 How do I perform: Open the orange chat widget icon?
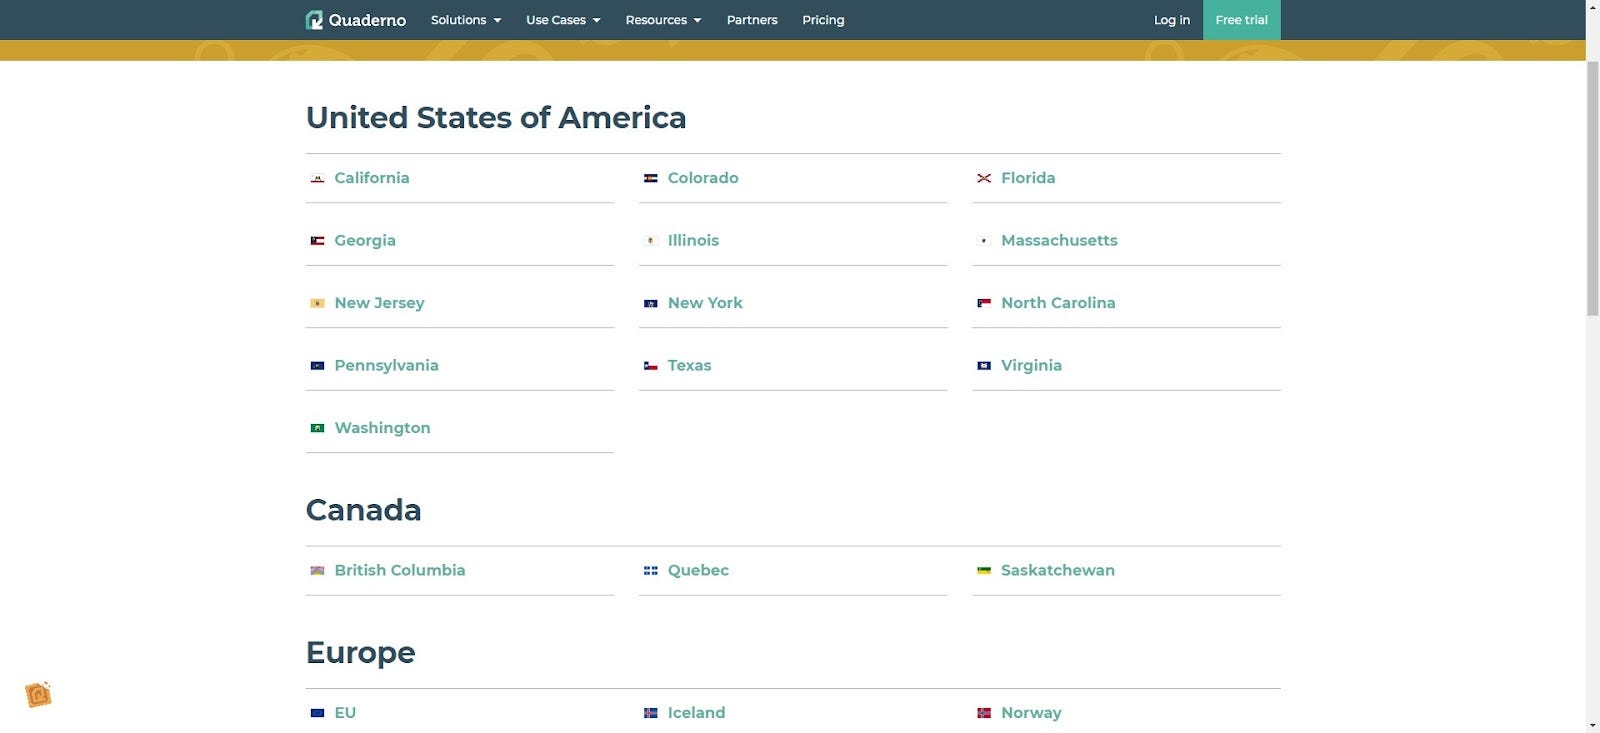click(x=38, y=694)
